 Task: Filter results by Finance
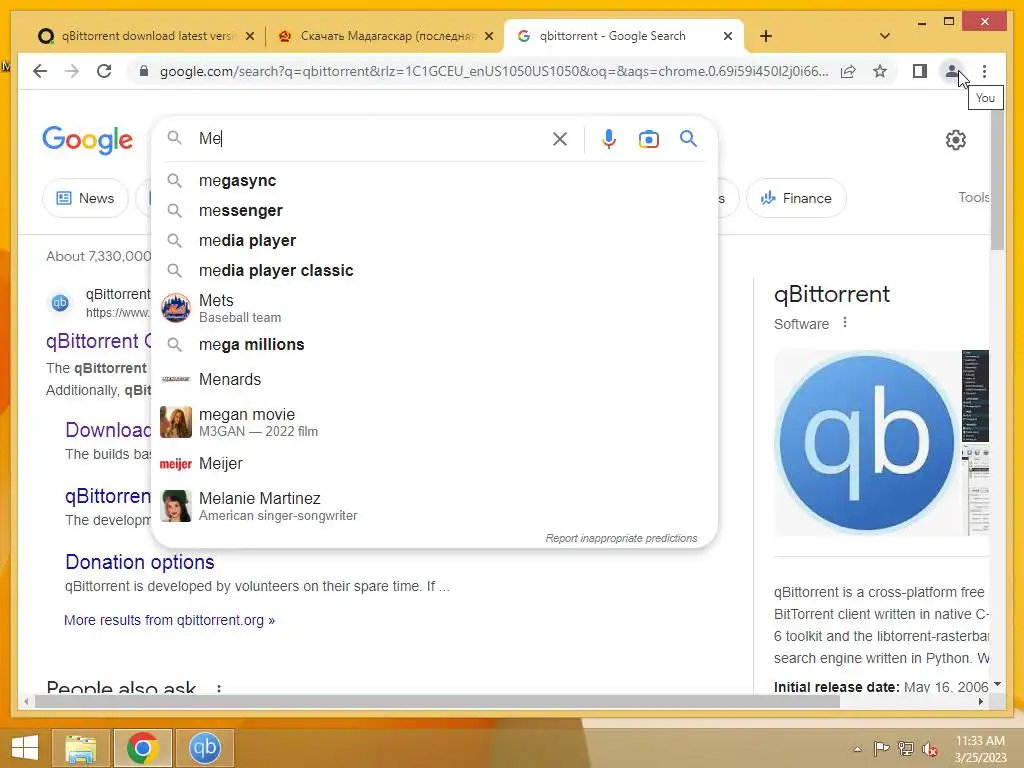pos(796,198)
